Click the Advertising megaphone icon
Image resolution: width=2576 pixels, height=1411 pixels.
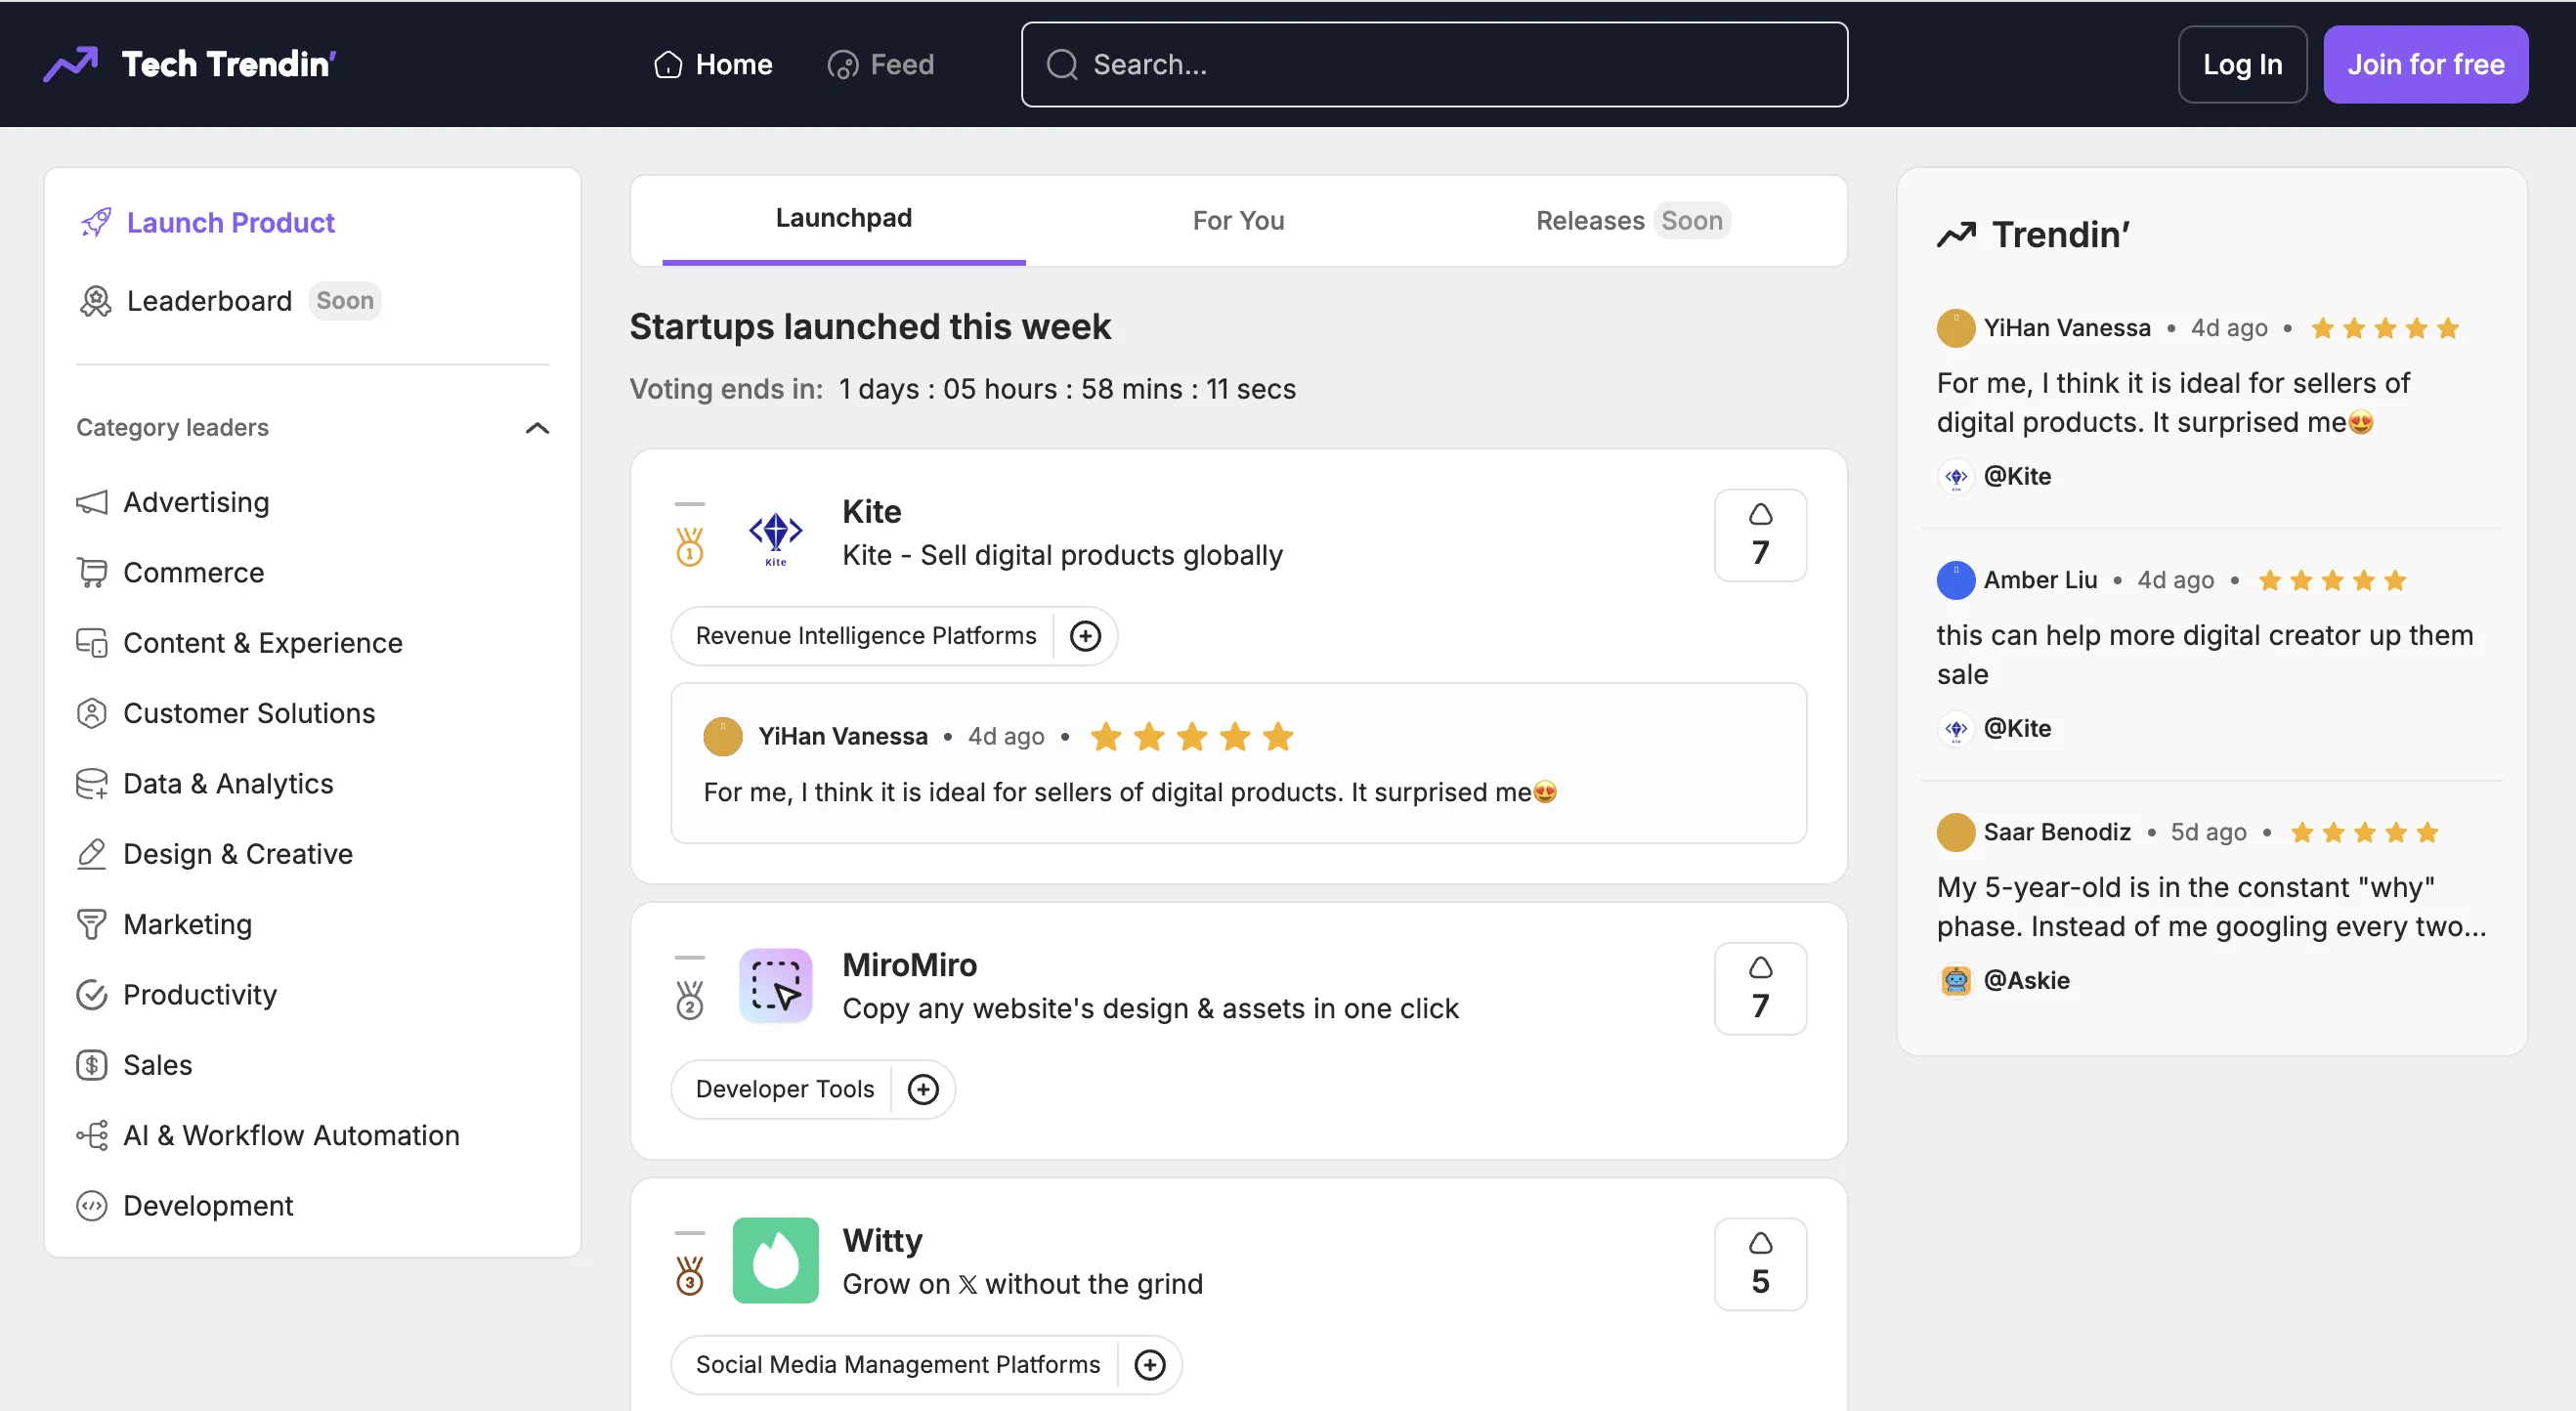click(x=92, y=502)
